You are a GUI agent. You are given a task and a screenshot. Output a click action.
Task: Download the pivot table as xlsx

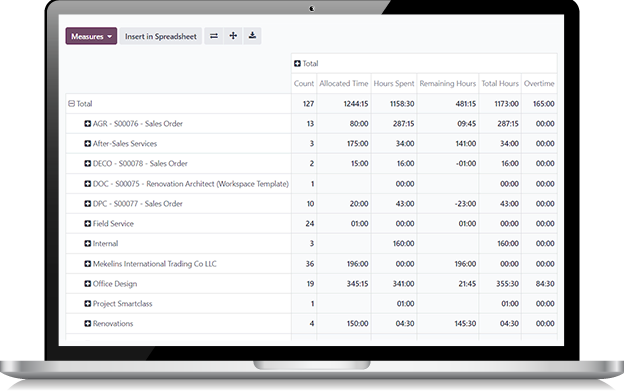(252, 36)
